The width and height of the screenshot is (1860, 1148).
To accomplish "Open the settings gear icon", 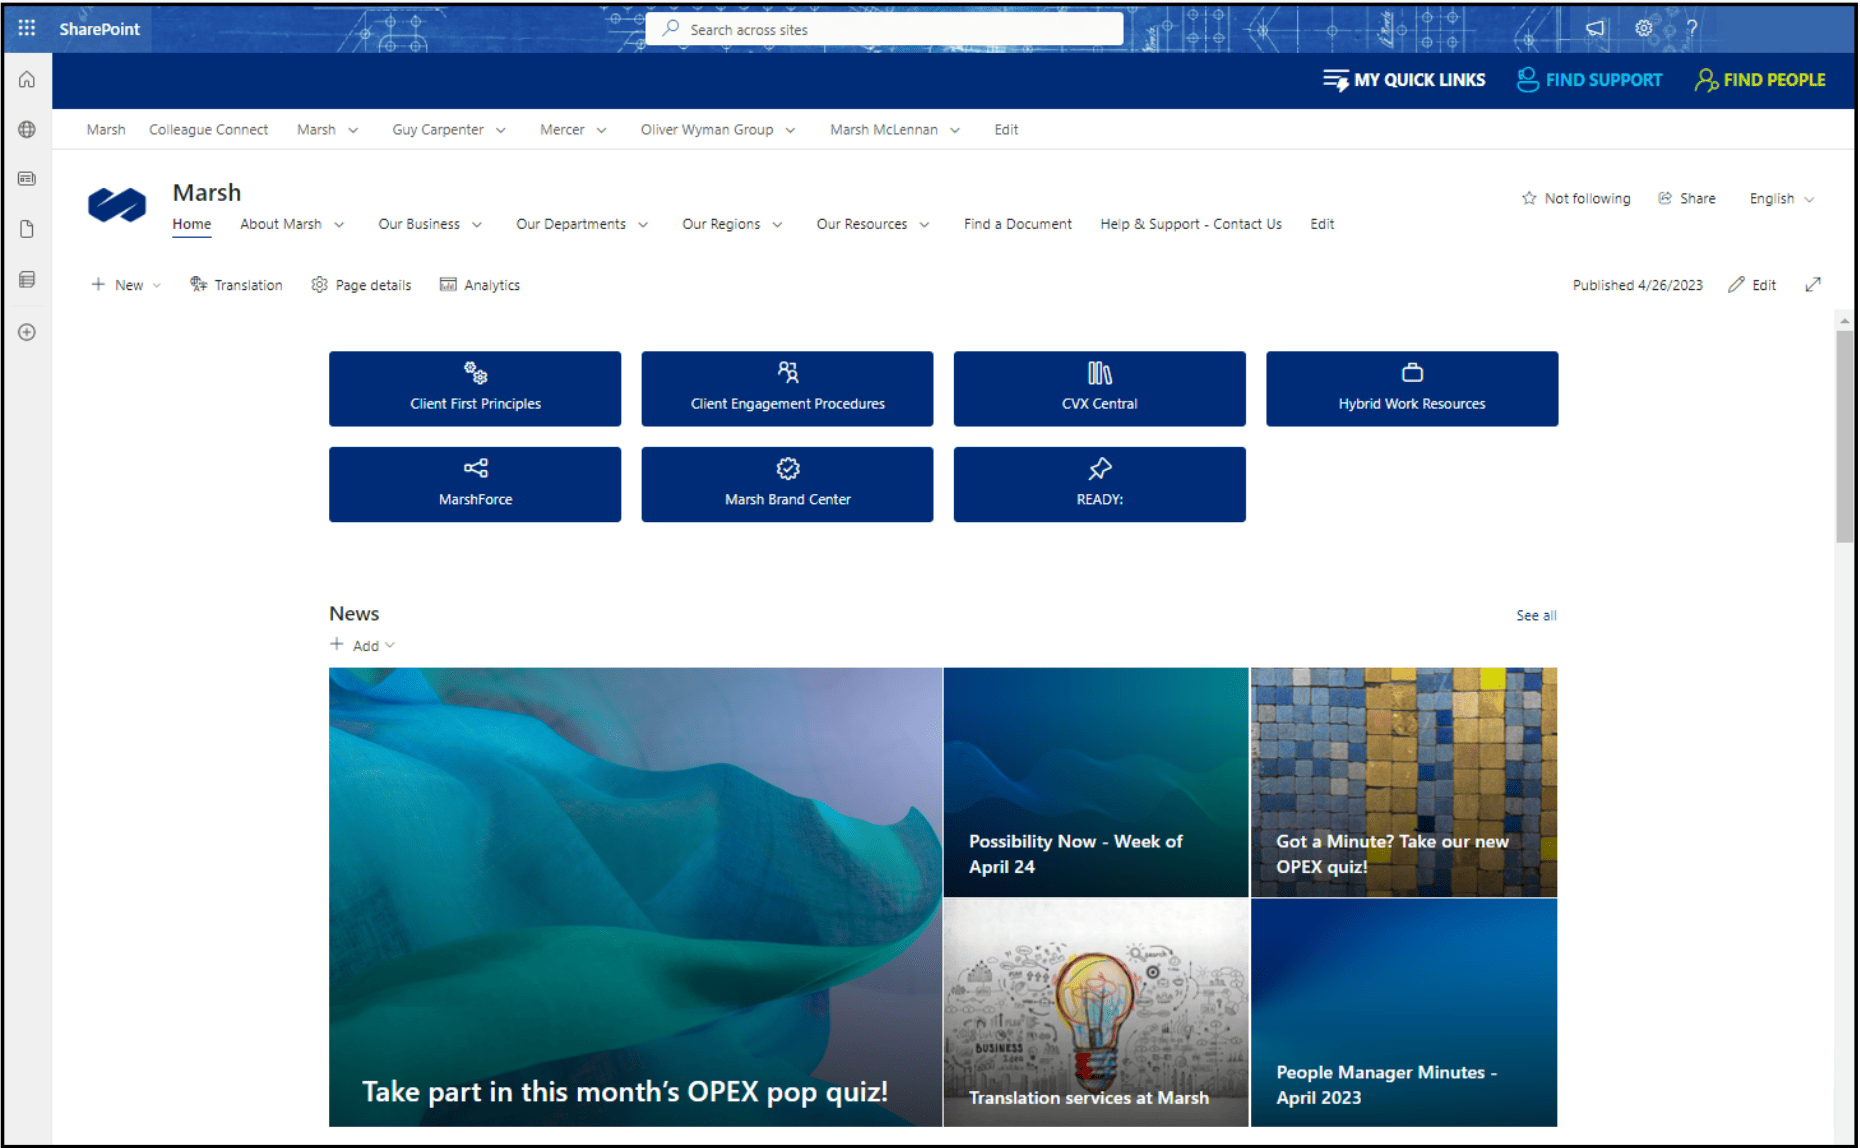I will pyautogui.click(x=1643, y=28).
